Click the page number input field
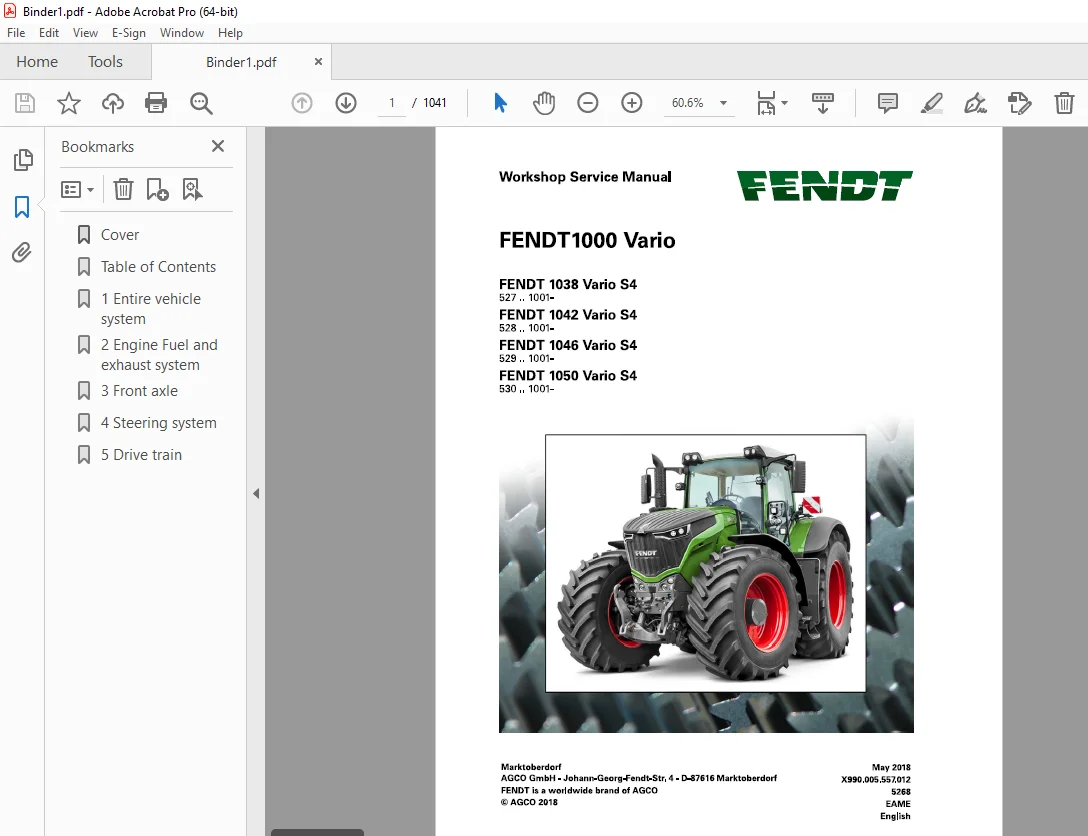This screenshot has width=1088, height=836. pyautogui.click(x=391, y=103)
